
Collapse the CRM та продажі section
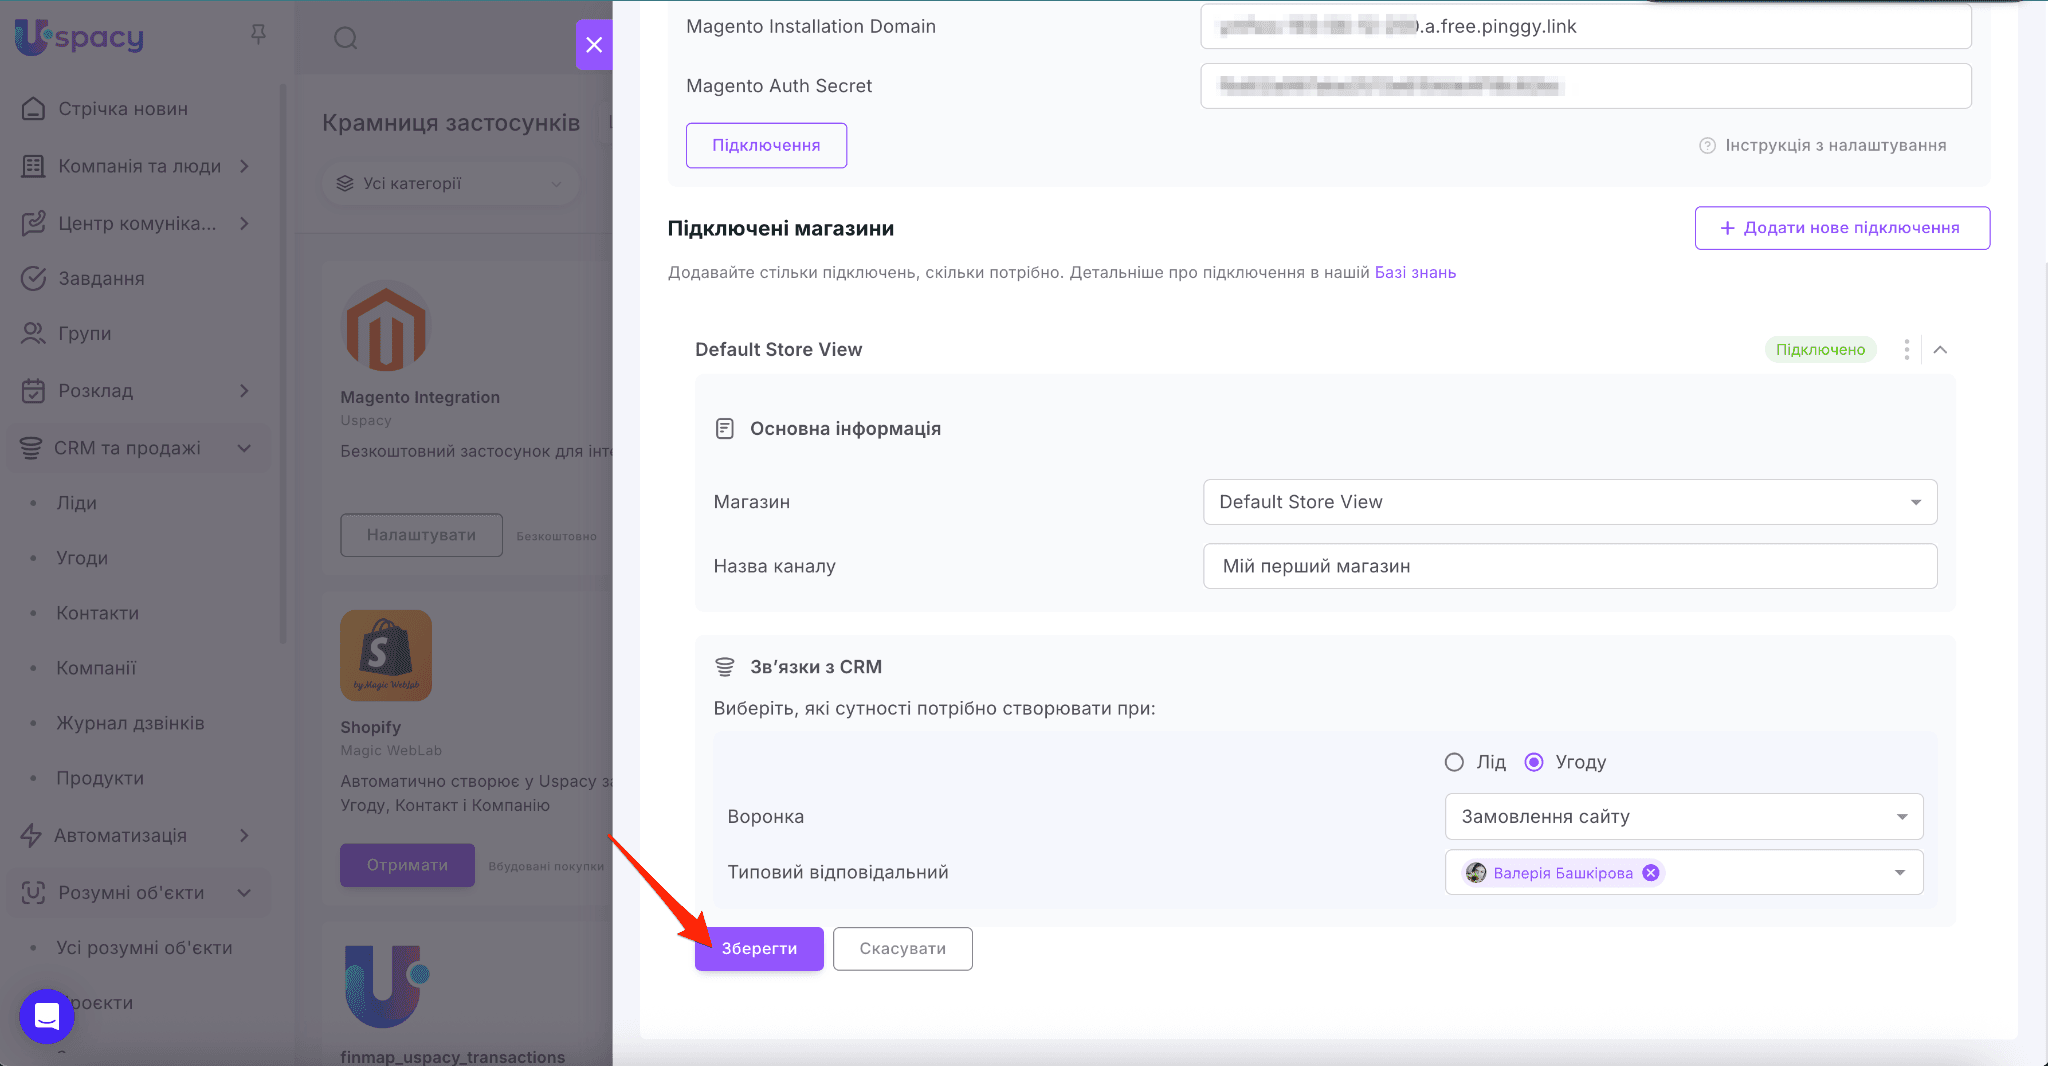pyautogui.click(x=245, y=448)
